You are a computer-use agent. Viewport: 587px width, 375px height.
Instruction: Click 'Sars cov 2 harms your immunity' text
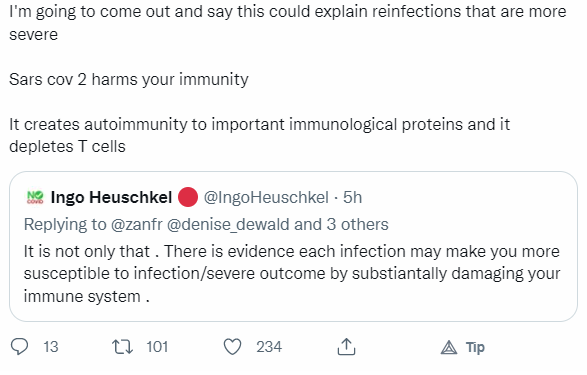point(129,79)
